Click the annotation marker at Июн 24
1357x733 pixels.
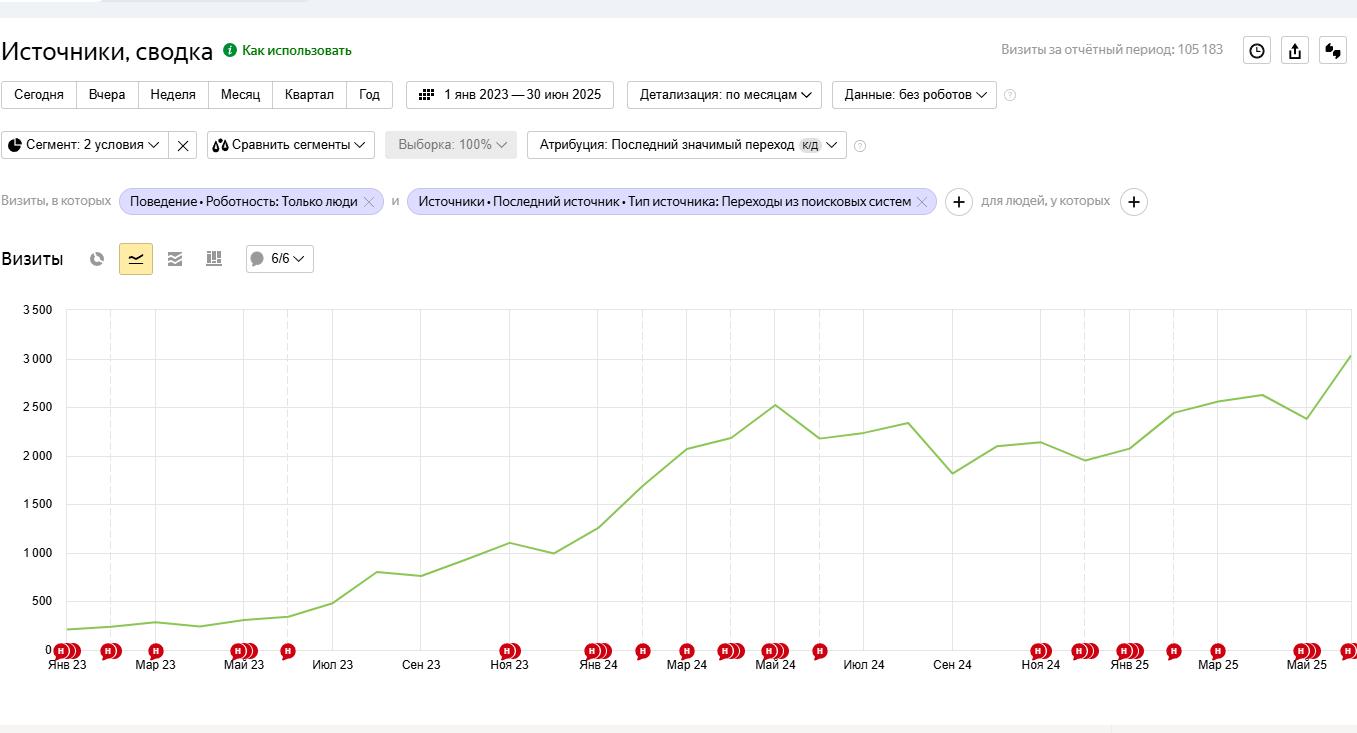pyautogui.click(x=820, y=651)
